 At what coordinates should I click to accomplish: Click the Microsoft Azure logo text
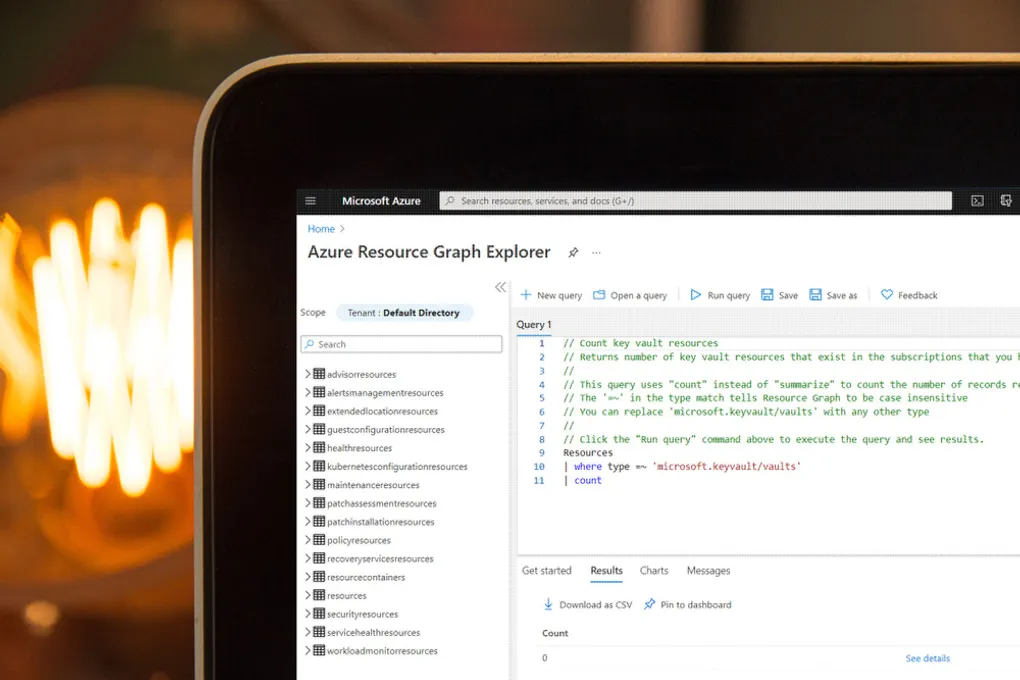(381, 201)
